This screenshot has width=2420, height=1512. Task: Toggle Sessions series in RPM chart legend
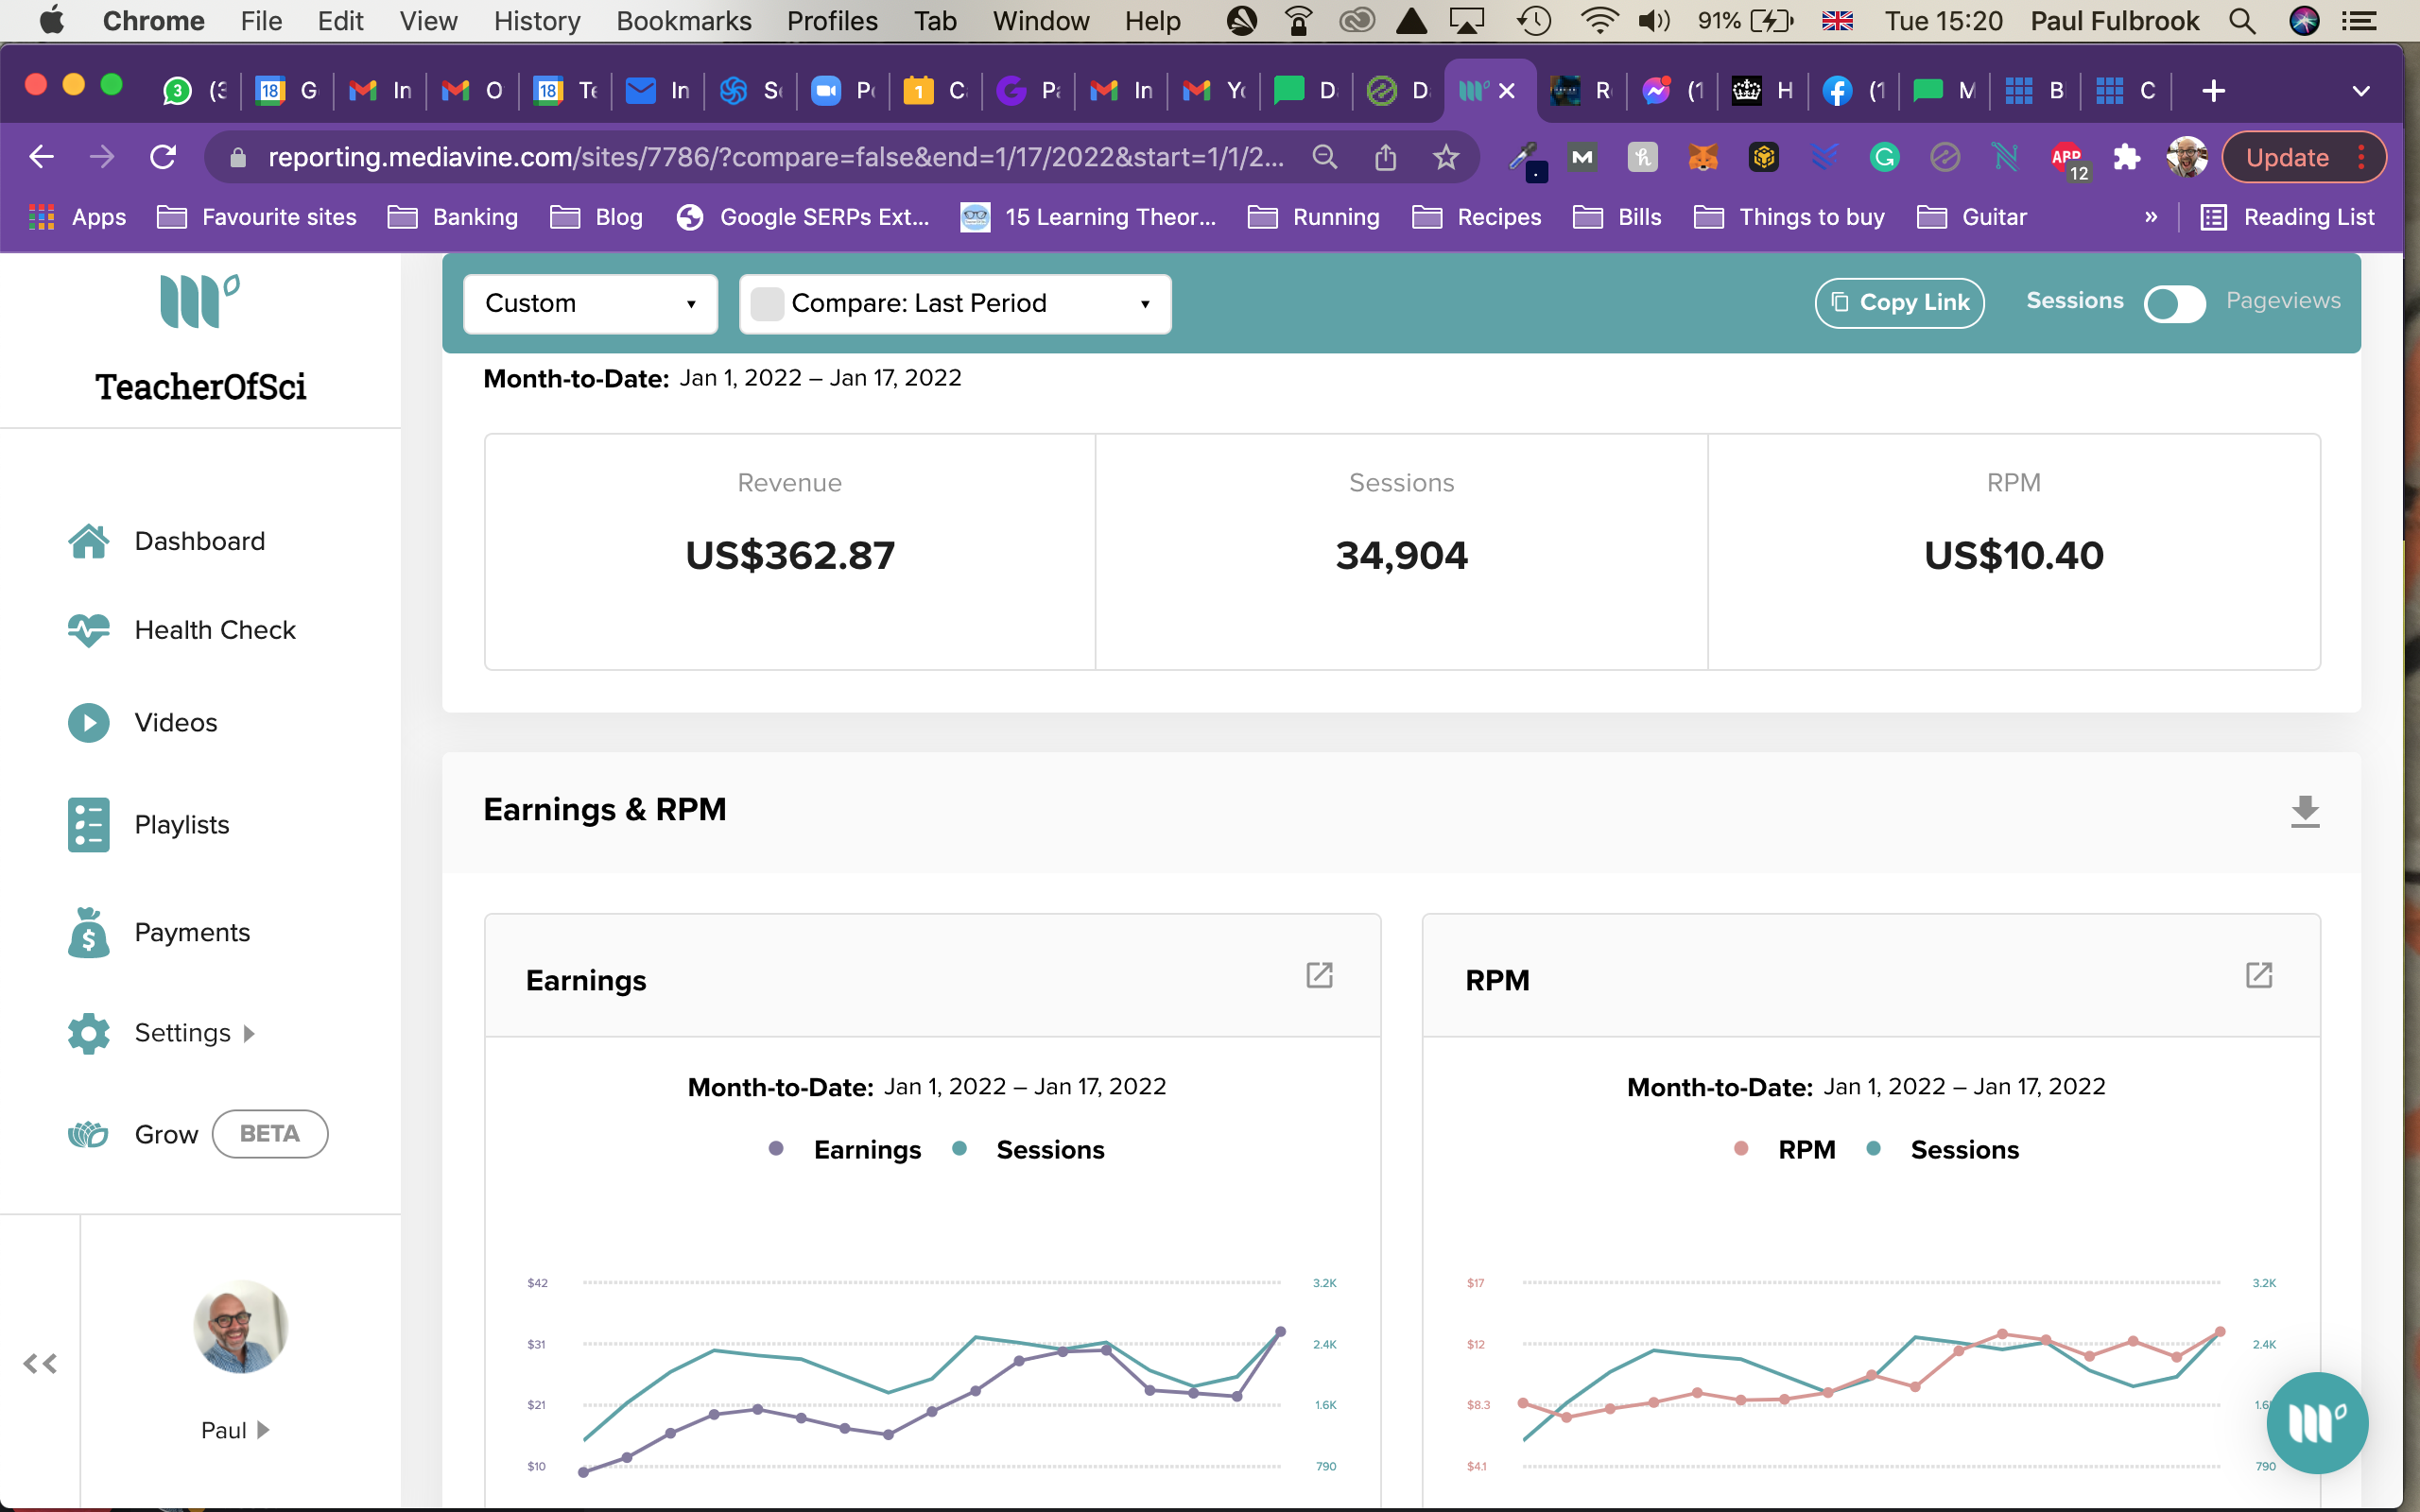1943,1150
